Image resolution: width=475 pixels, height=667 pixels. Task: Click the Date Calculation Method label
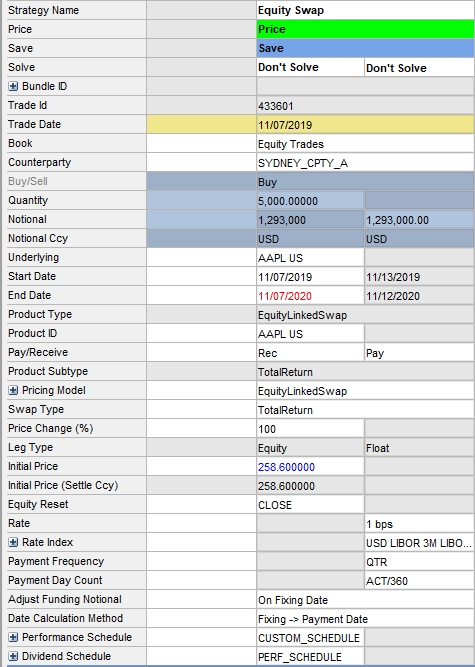click(65, 618)
